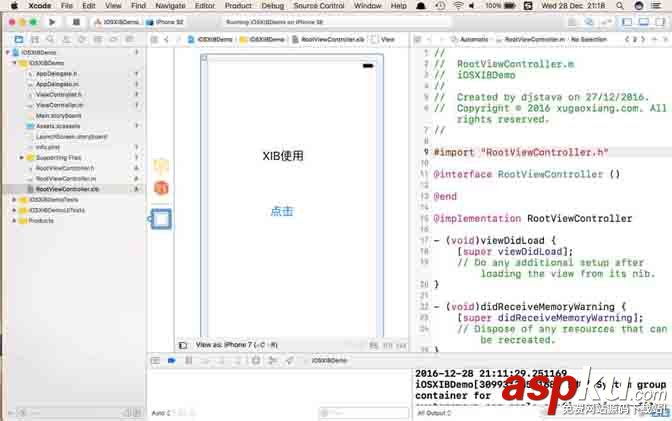This screenshot has height=421, width=672.
Task: Click the Spotlight search icon
Action: click(620, 6)
